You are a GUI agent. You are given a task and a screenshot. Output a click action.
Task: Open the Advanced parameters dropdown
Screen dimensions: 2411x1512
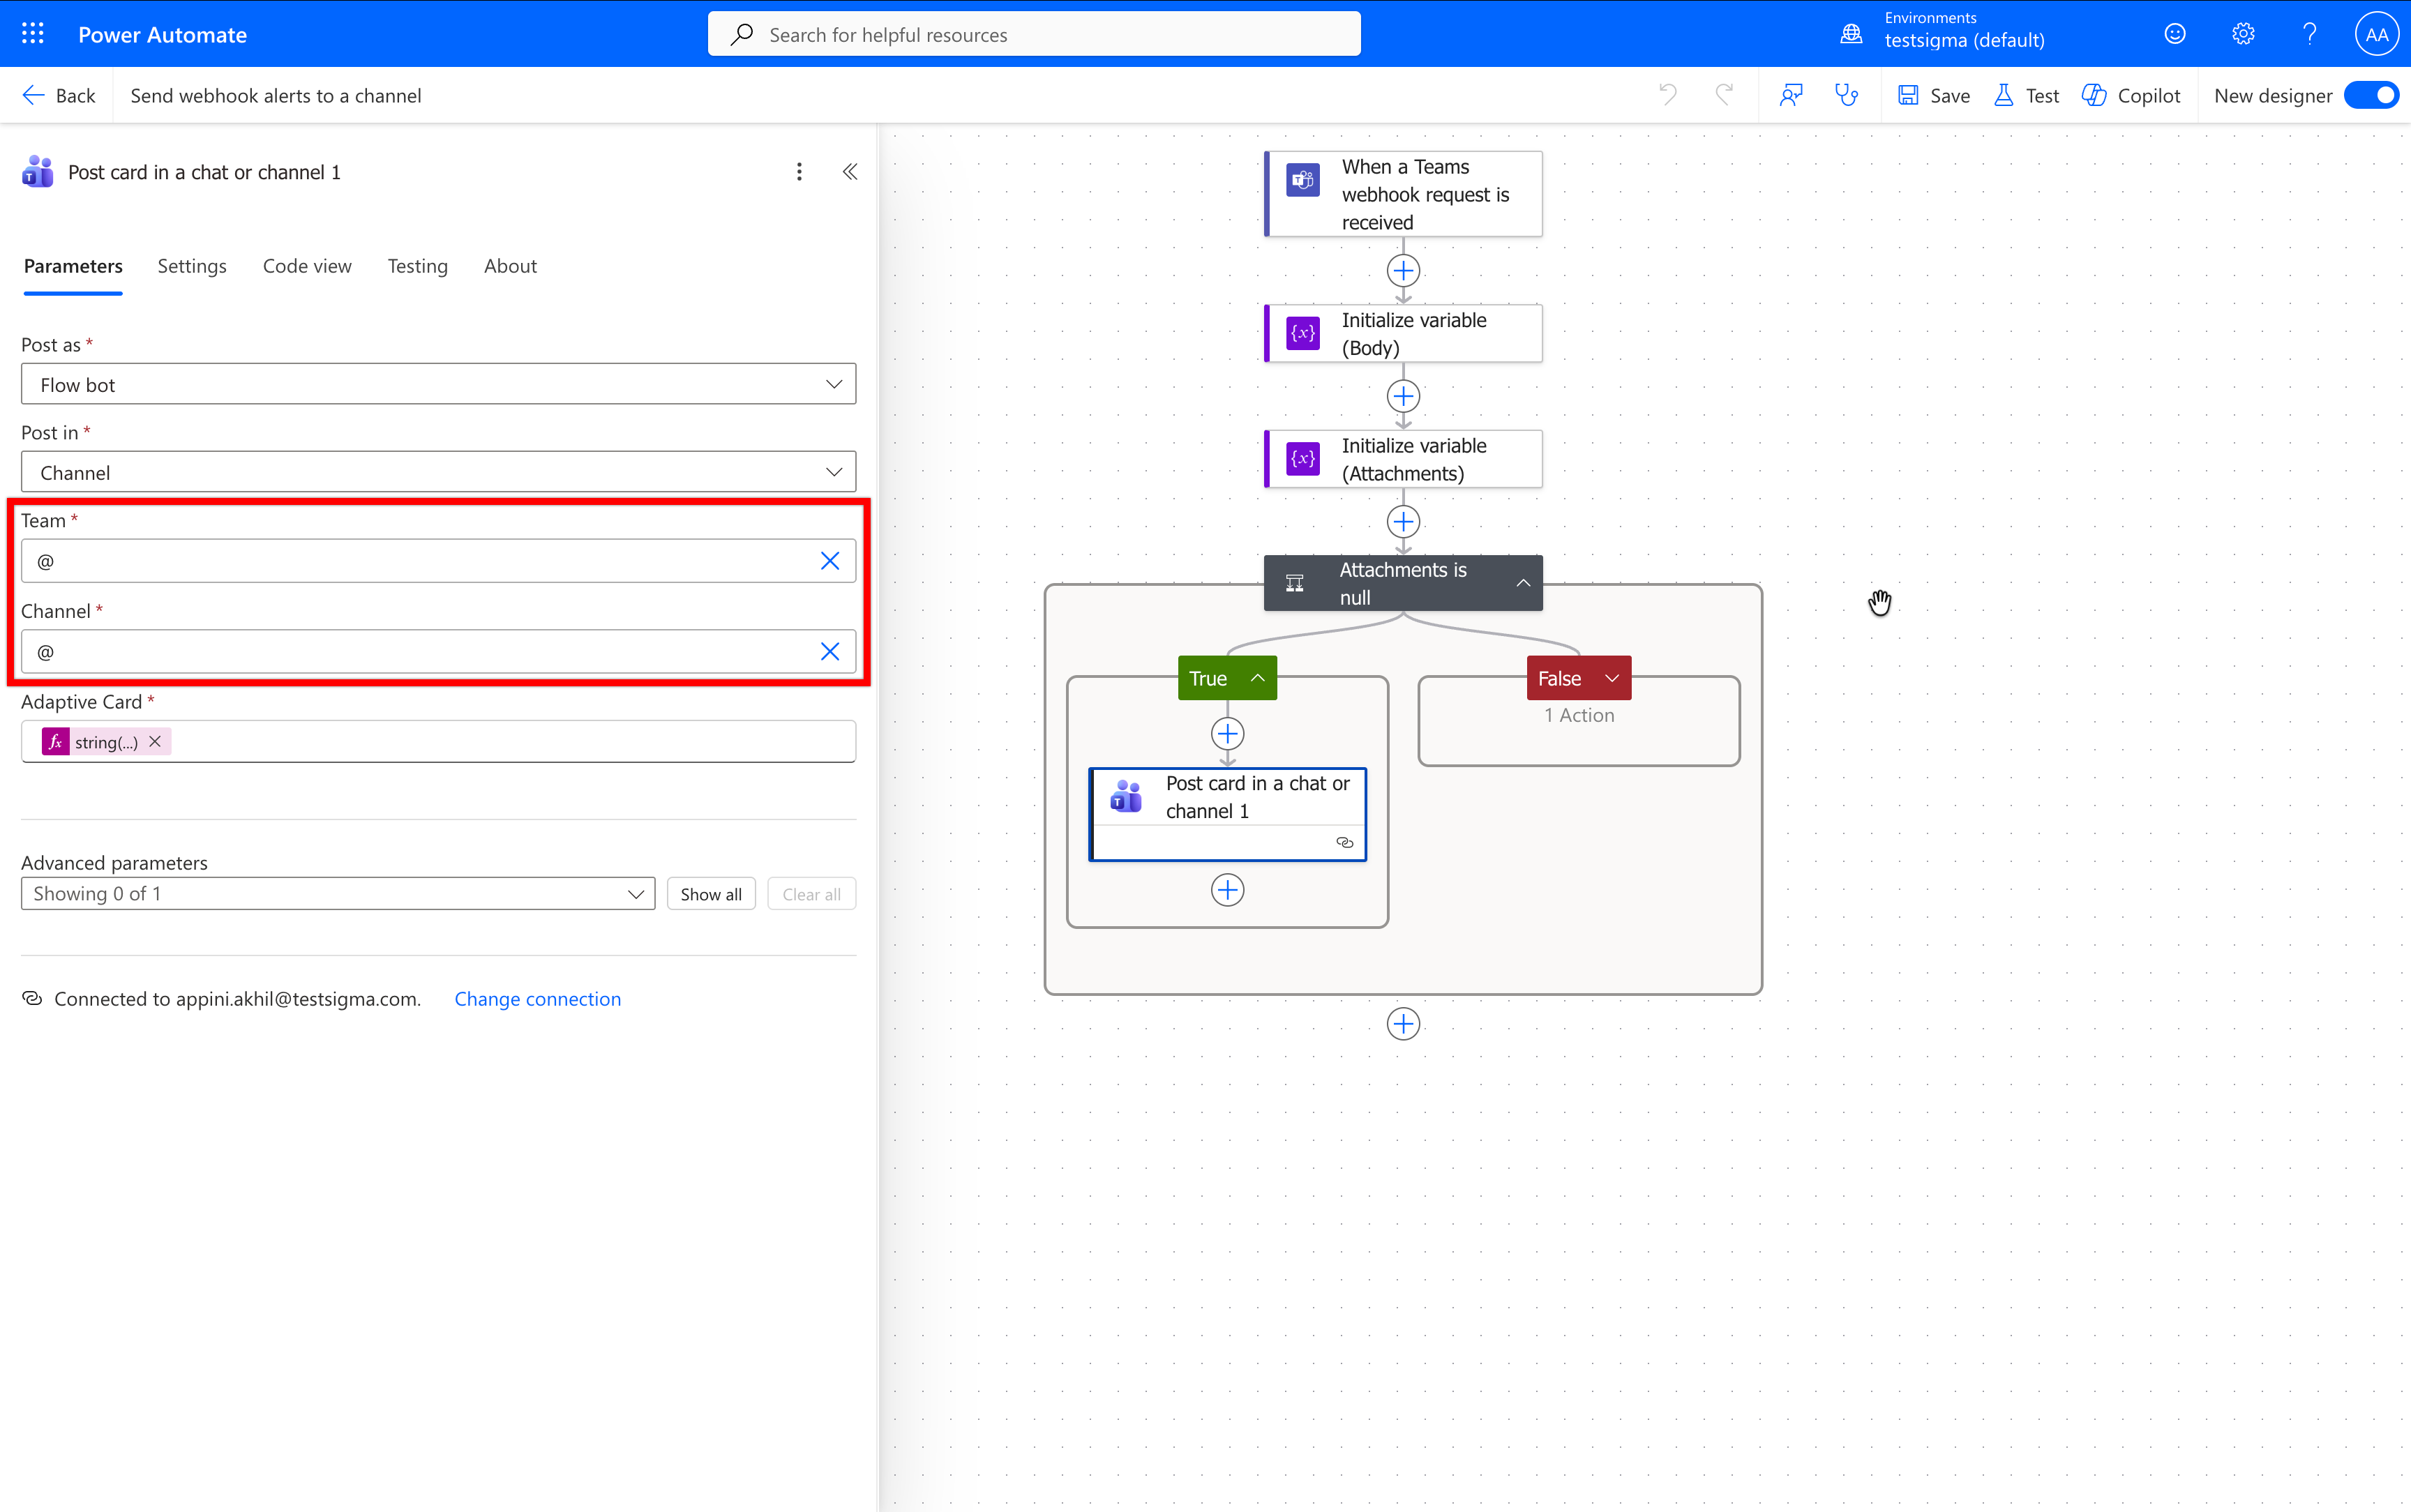(338, 894)
